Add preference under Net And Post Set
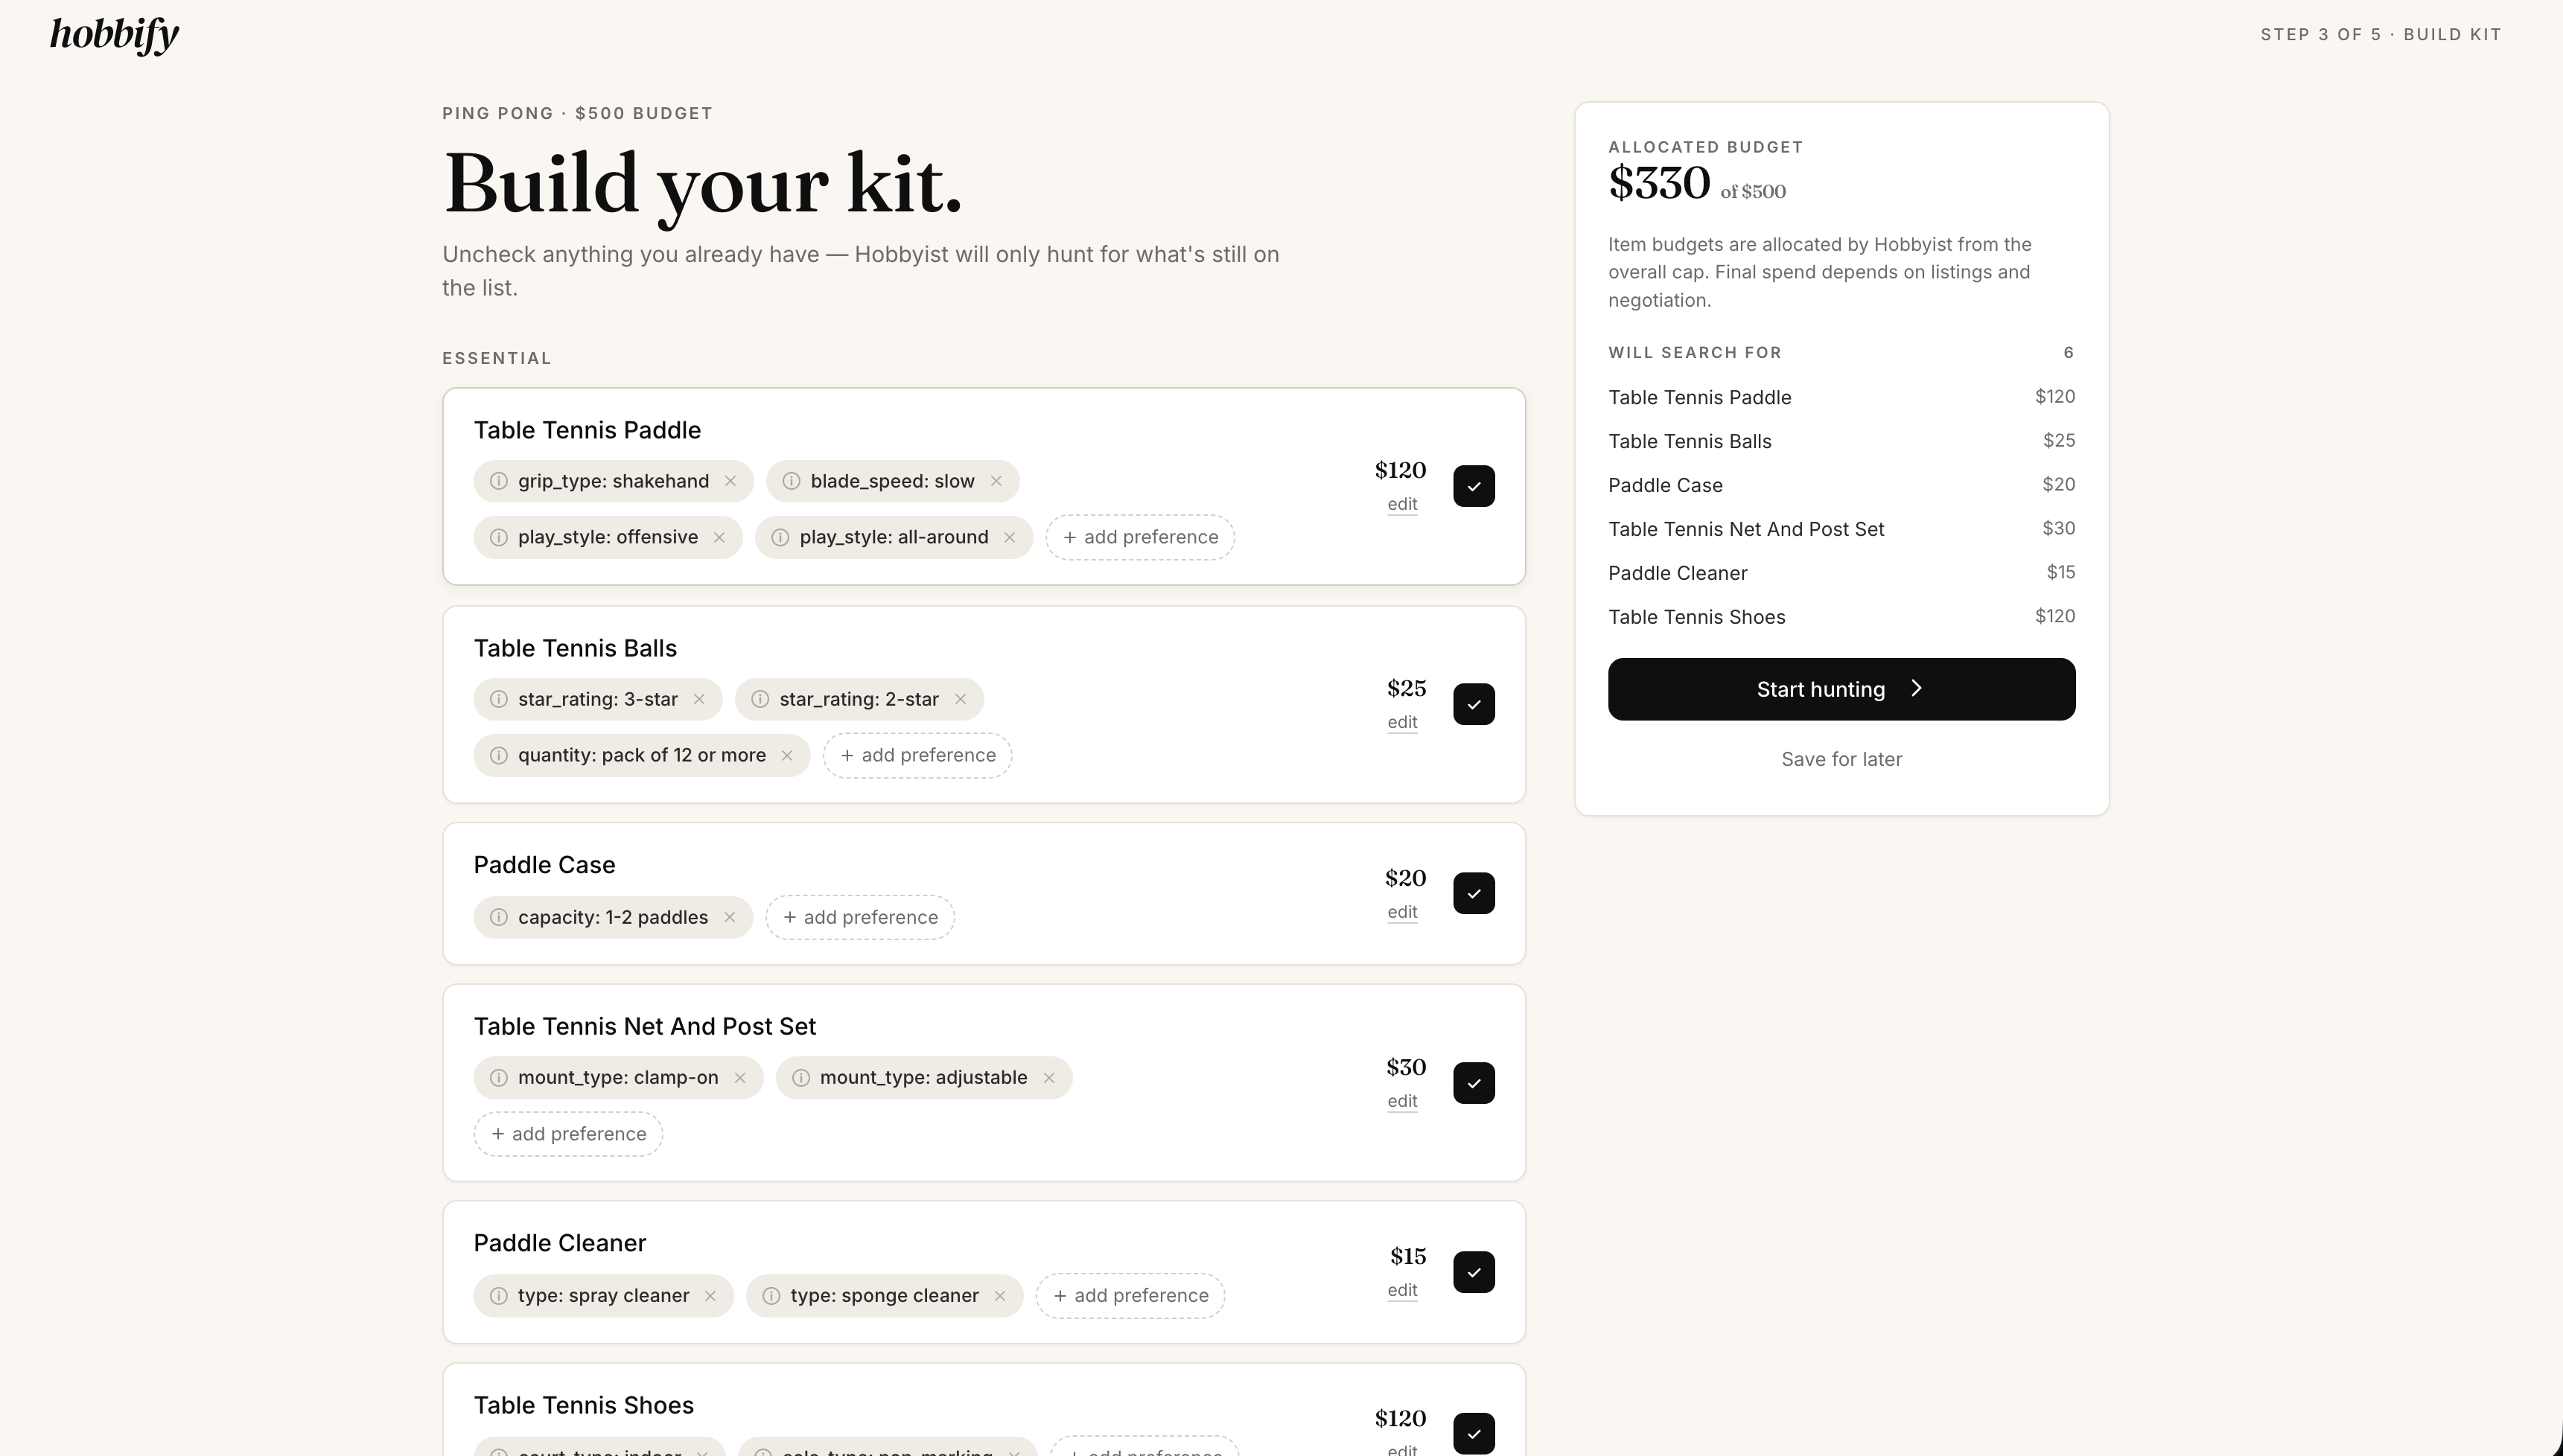Screen dimensions: 2563x1456 [x=568, y=1134]
